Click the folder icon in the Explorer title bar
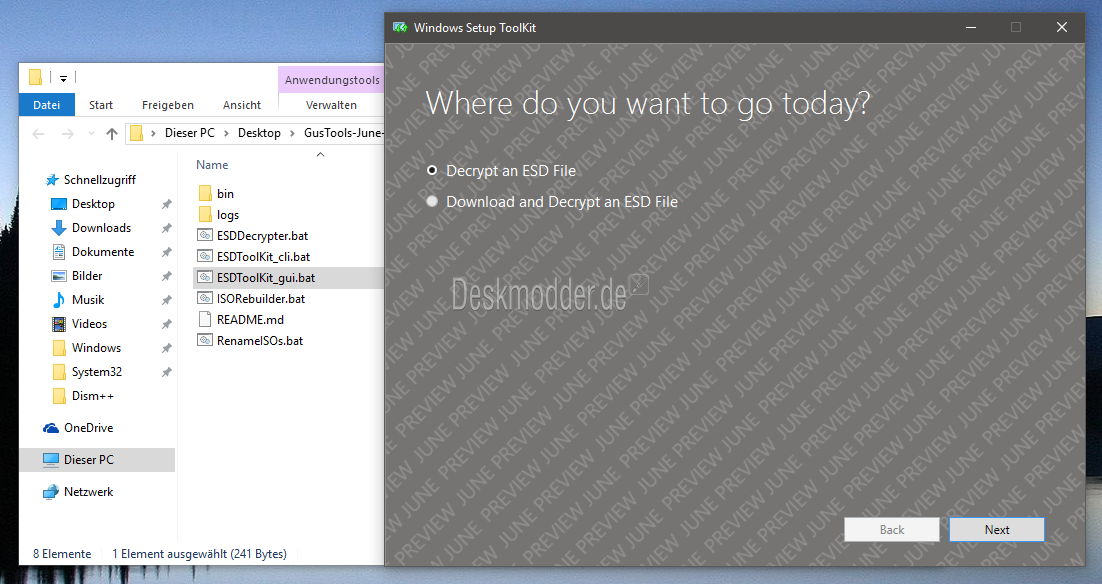Viewport: 1102px width, 584px height. tap(35, 77)
